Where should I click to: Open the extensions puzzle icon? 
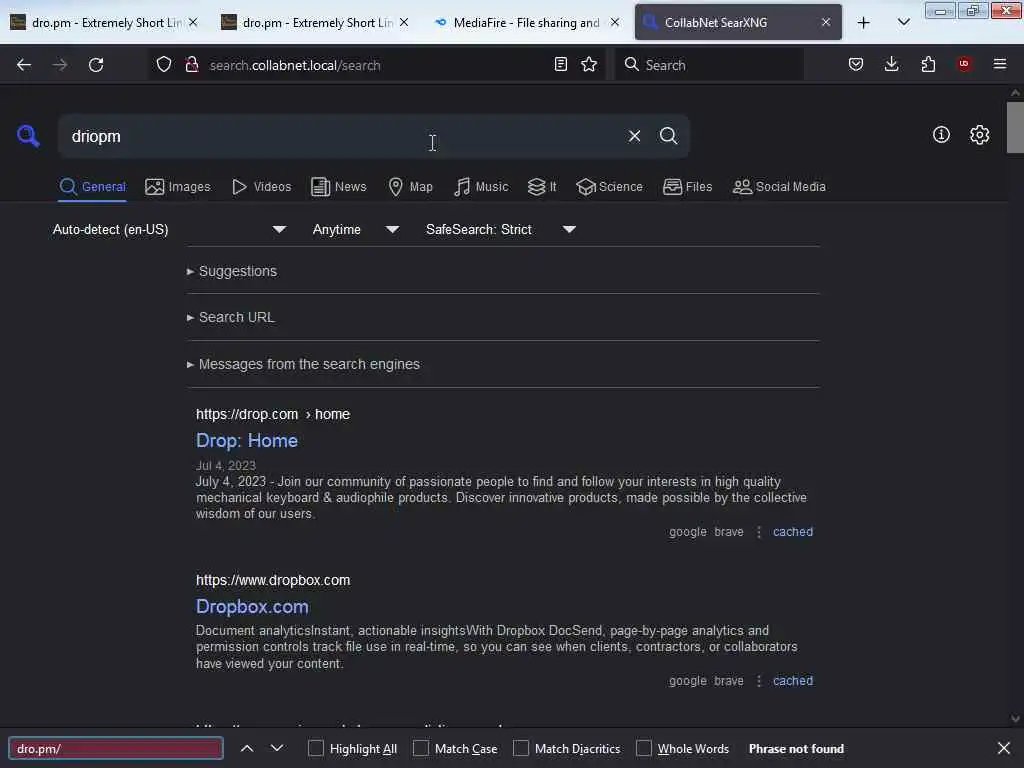point(928,64)
